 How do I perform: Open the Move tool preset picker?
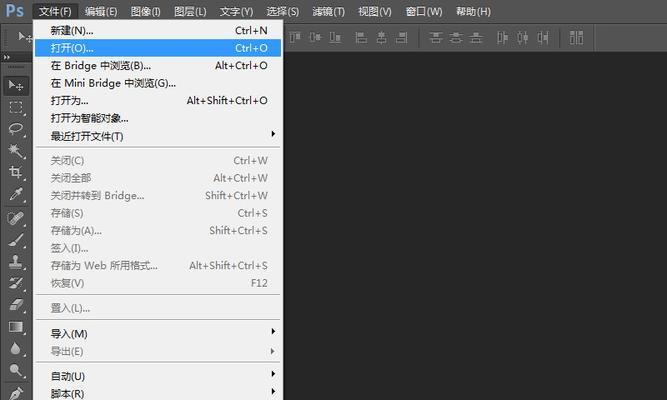25,37
